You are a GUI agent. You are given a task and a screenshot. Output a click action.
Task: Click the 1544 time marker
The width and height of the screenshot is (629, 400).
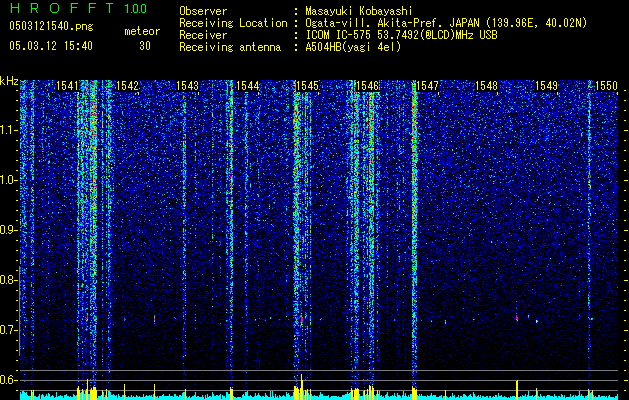point(248,86)
